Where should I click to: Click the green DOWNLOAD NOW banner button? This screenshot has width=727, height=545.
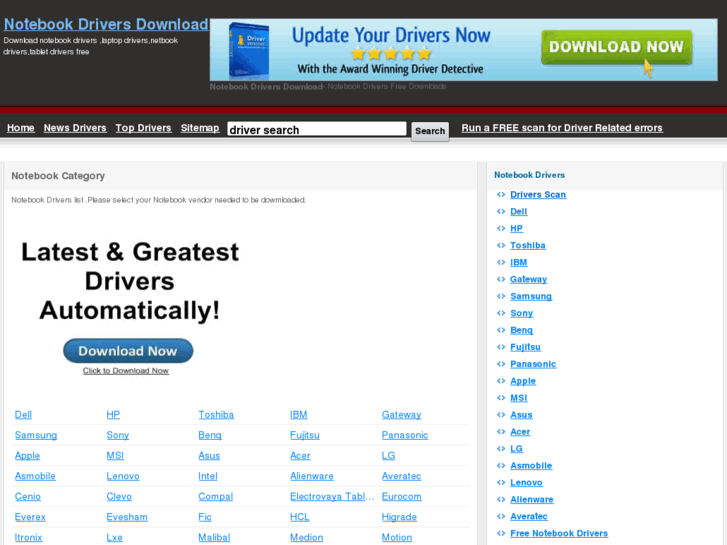click(x=616, y=47)
